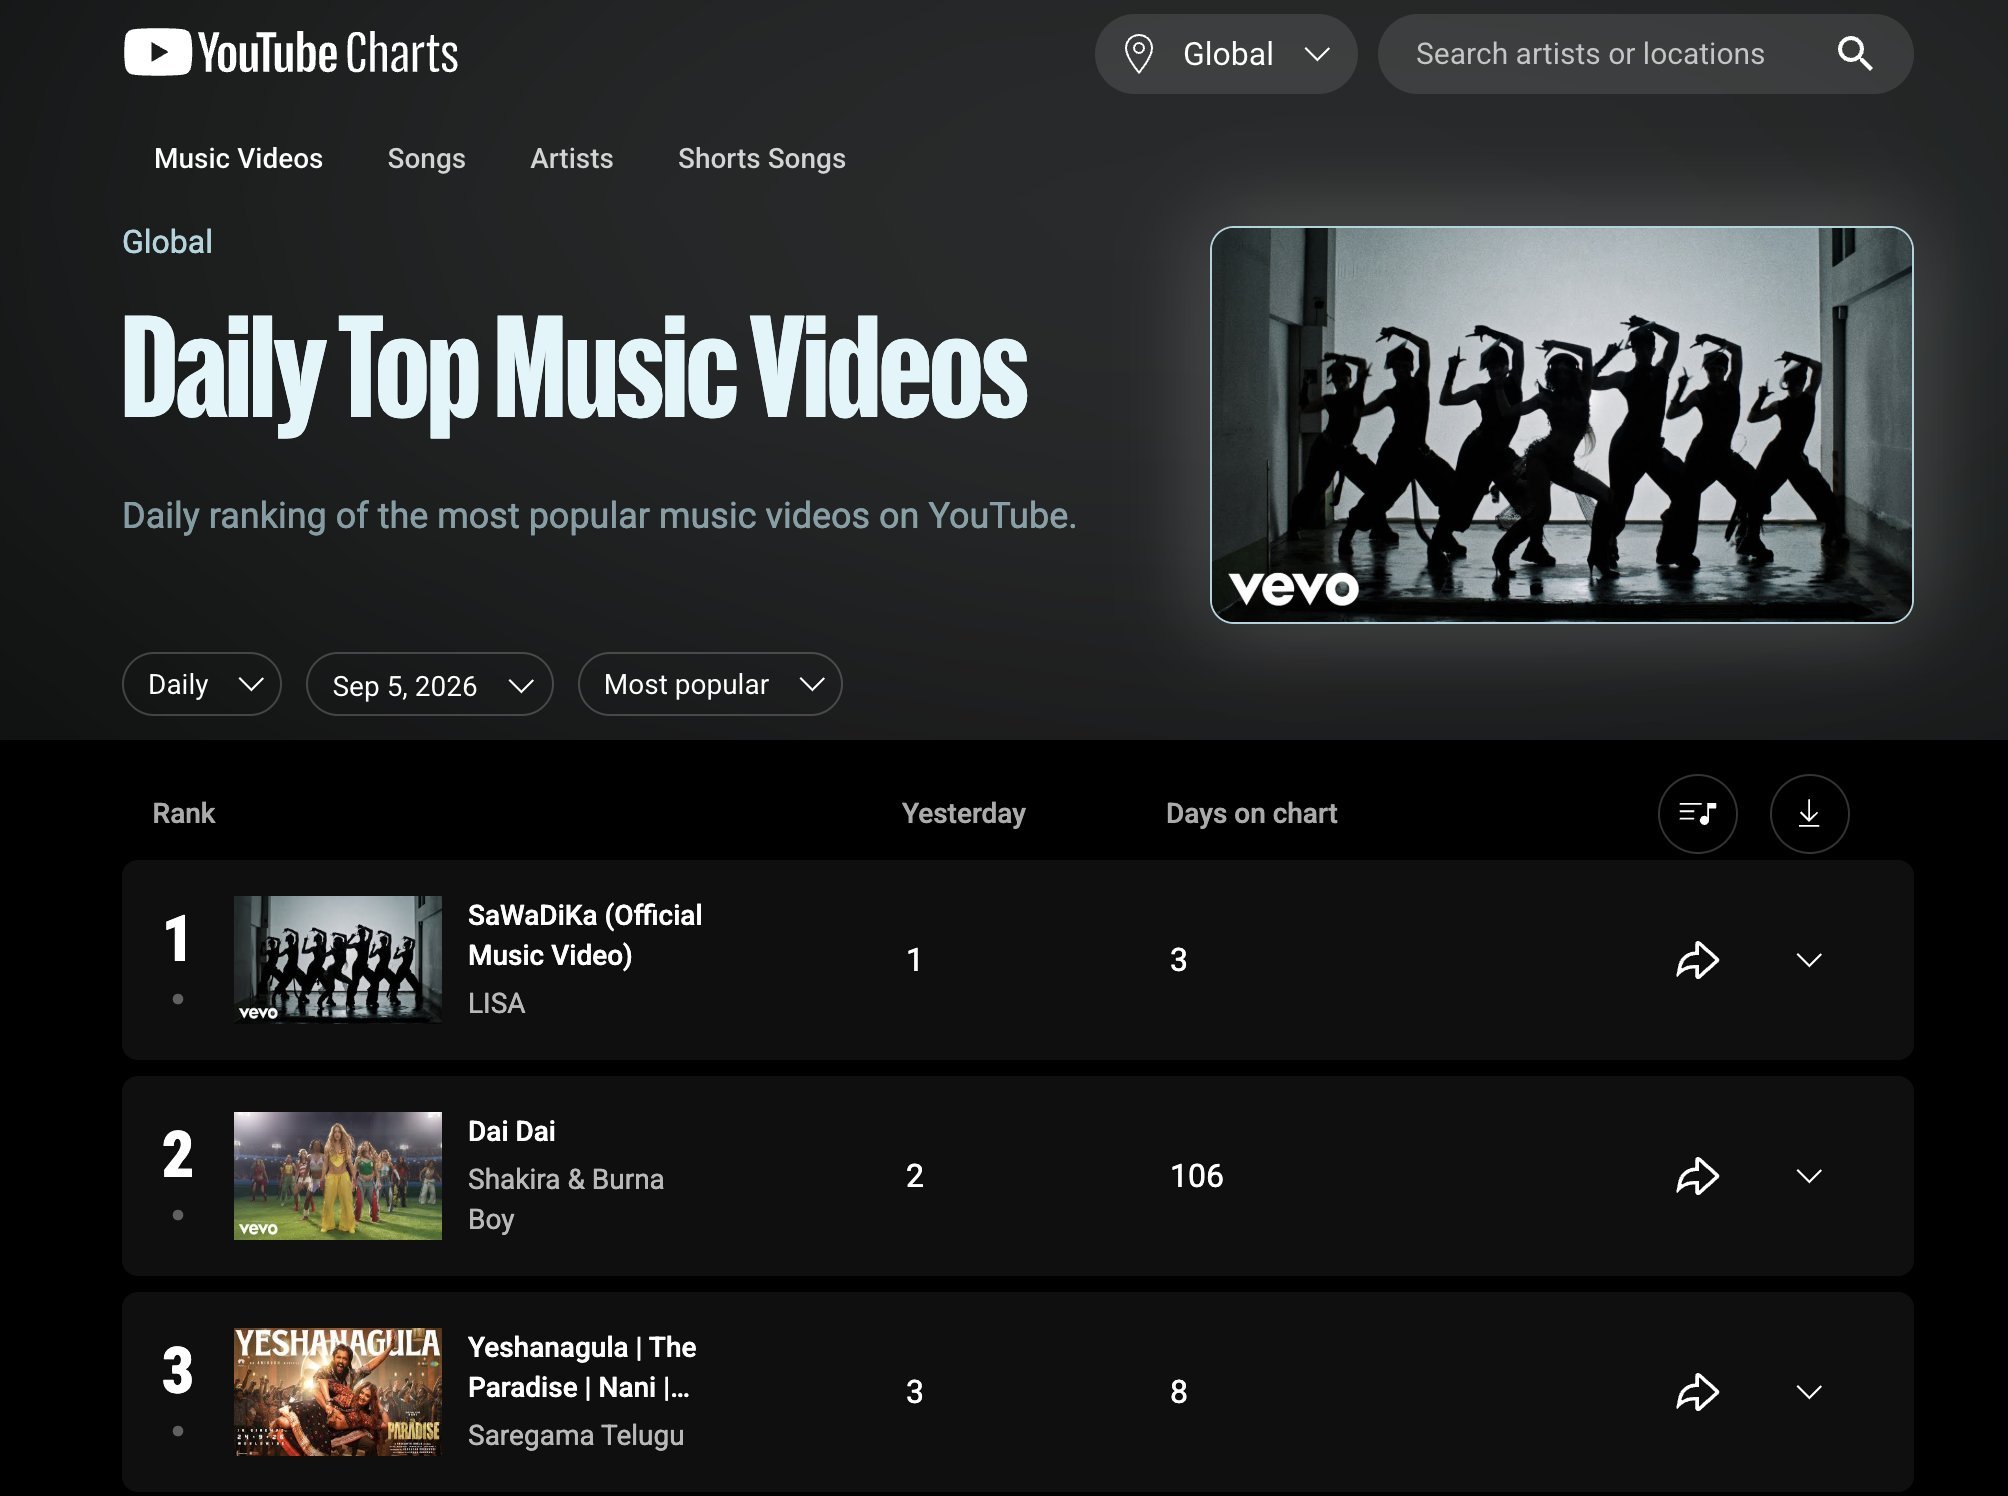2008x1496 pixels.
Task: Click the Yeshanagula | The Paradise title
Action: tap(582, 1367)
